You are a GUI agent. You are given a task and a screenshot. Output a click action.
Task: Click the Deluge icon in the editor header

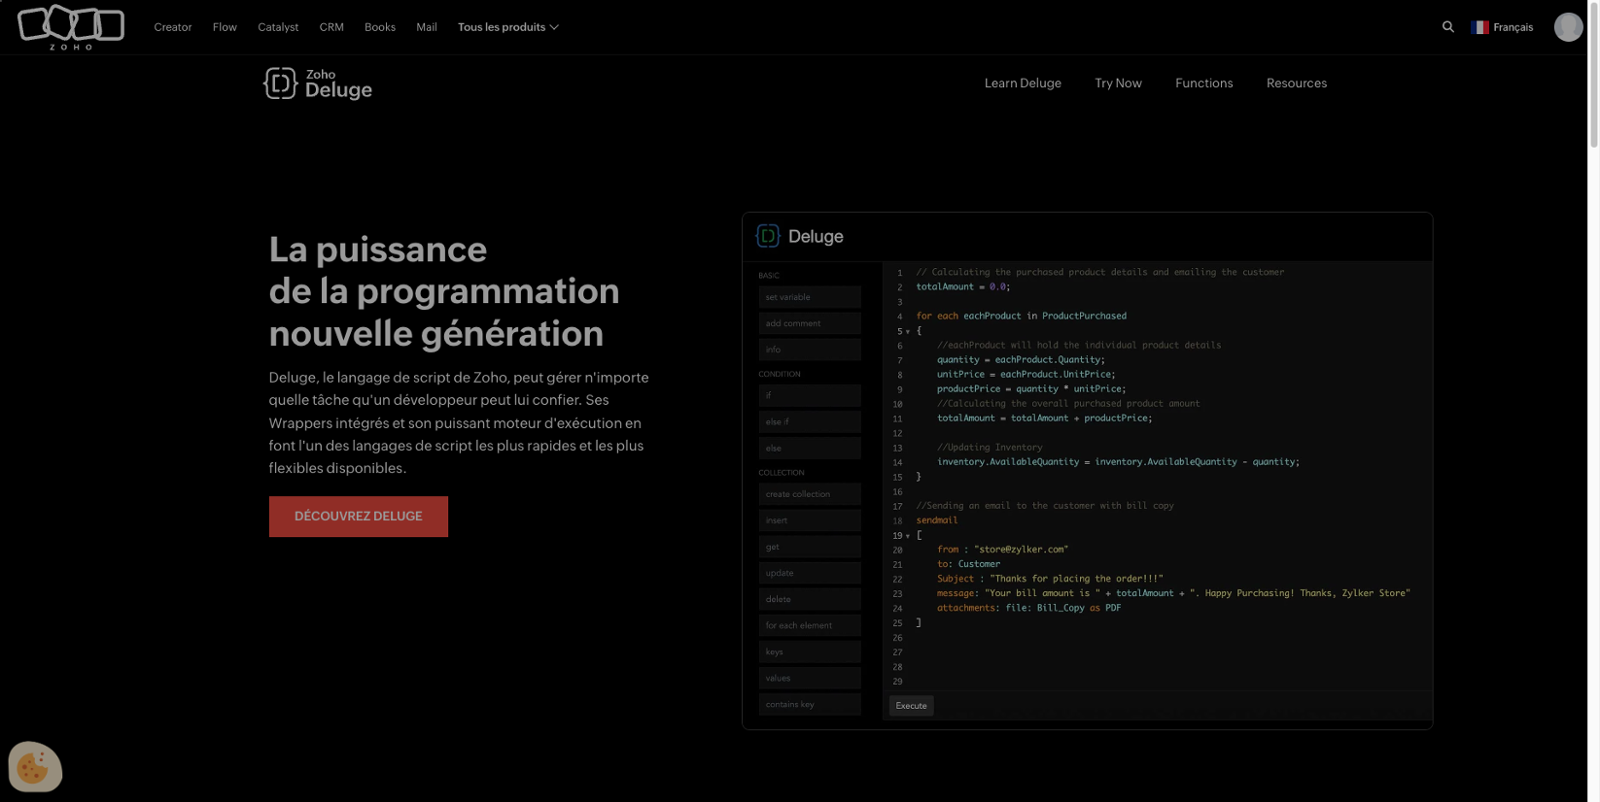click(x=768, y=236)
